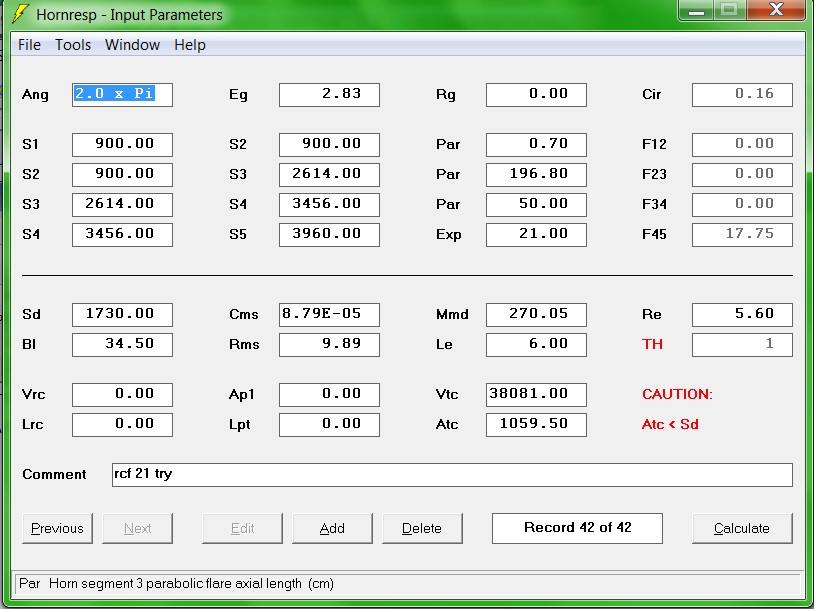Viewport: 818px width, 612px height.
Task: Click the Delete record button
Action: point(422,530)
